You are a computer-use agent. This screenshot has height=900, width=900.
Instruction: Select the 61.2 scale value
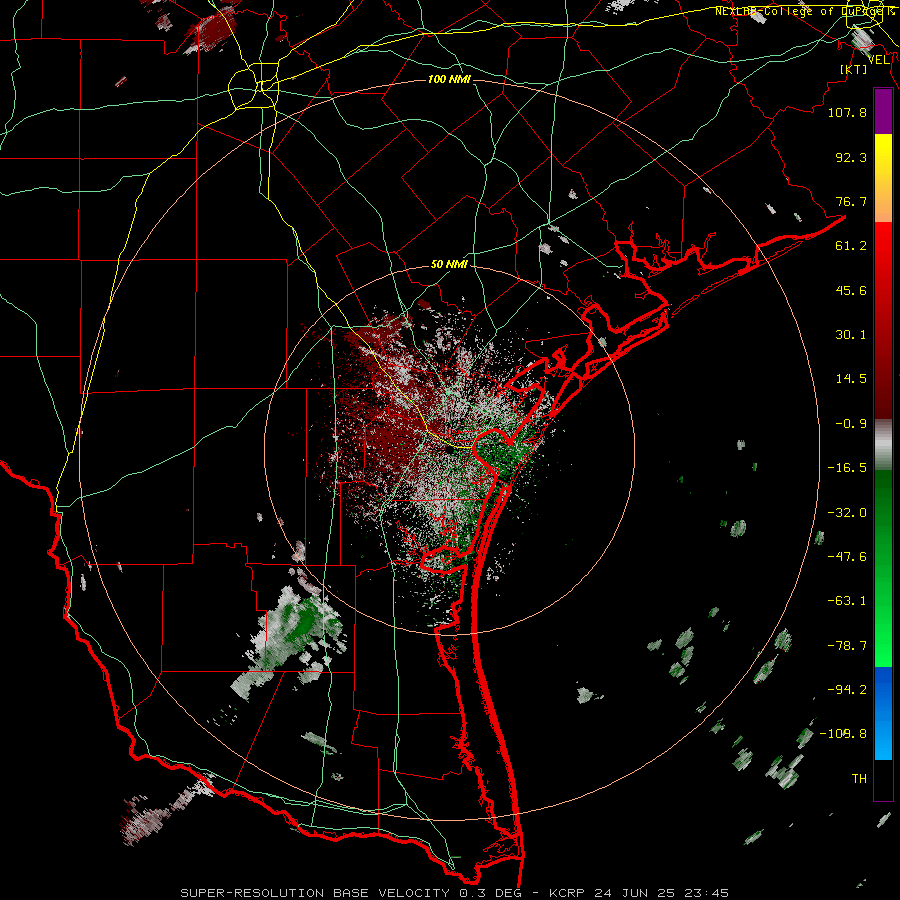(851, 246)
